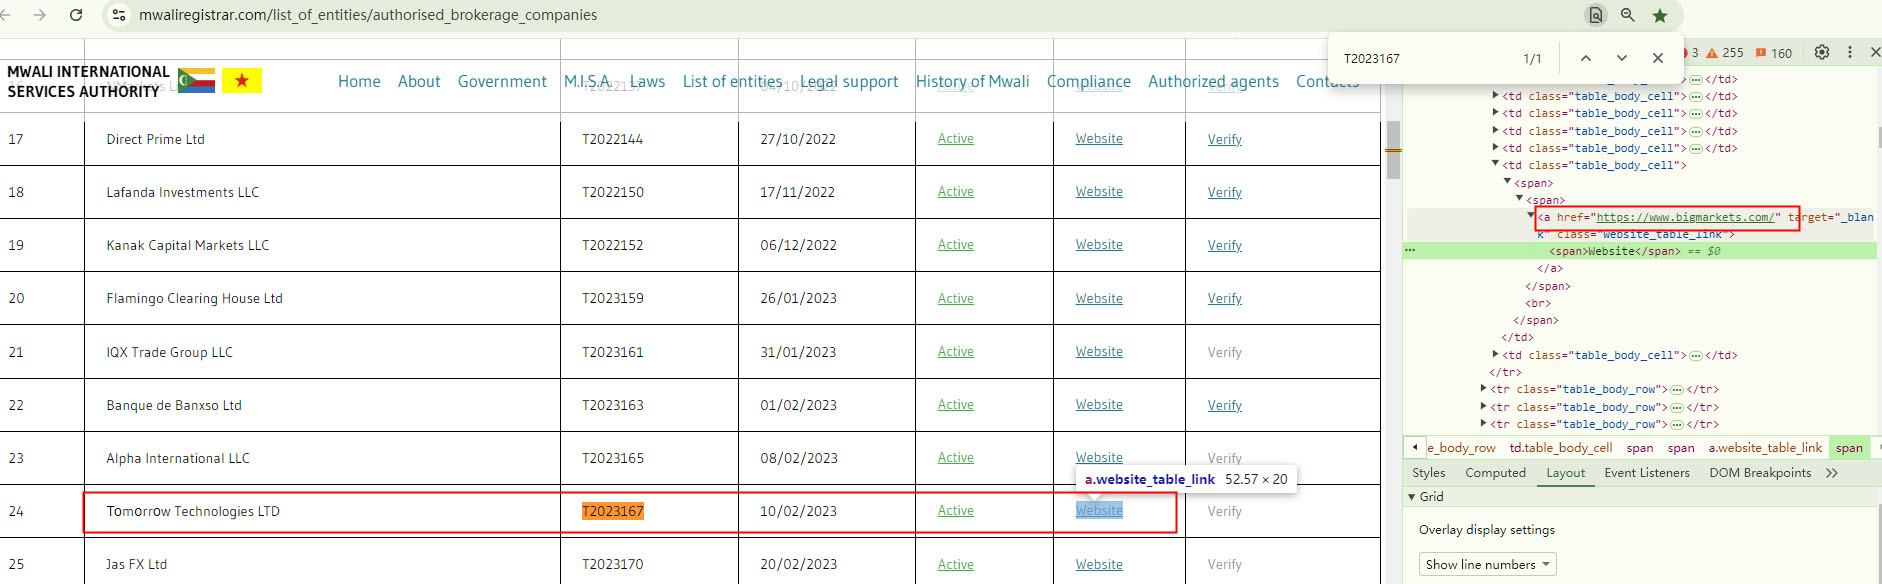This screenshot has width=1882, height=584.
Task: Click the bookmark star icon
Action: pyautogui.click(x=1660, y=15)
